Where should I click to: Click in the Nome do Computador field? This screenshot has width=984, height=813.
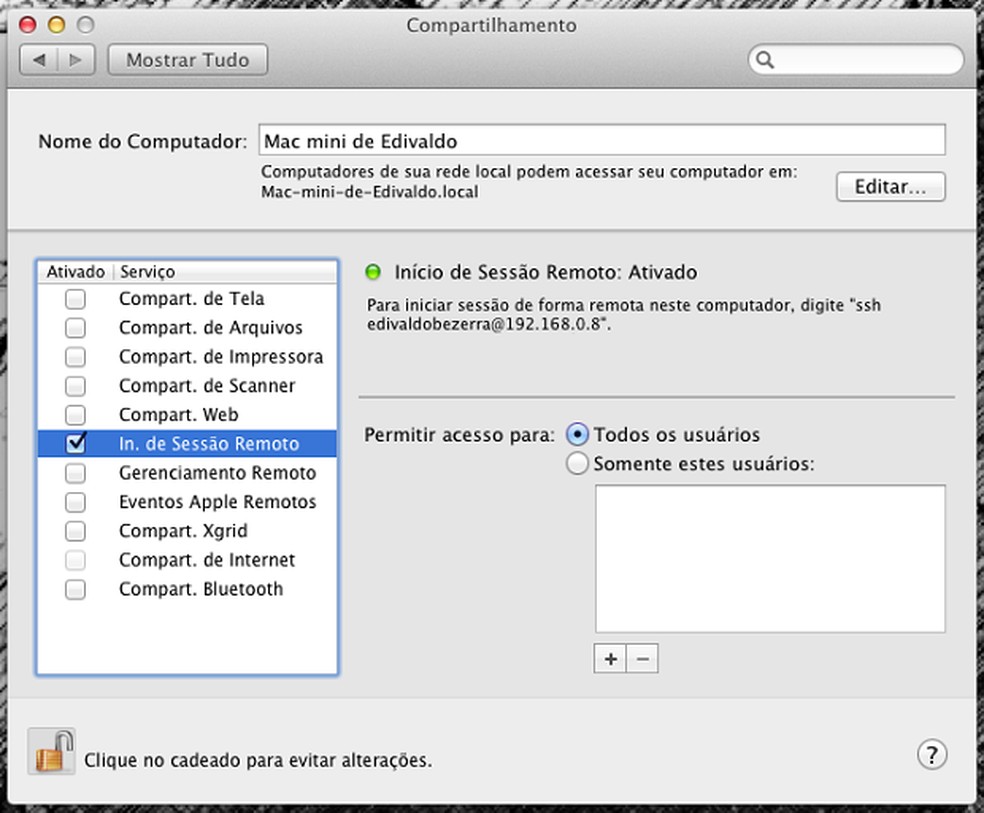(602, 140)
